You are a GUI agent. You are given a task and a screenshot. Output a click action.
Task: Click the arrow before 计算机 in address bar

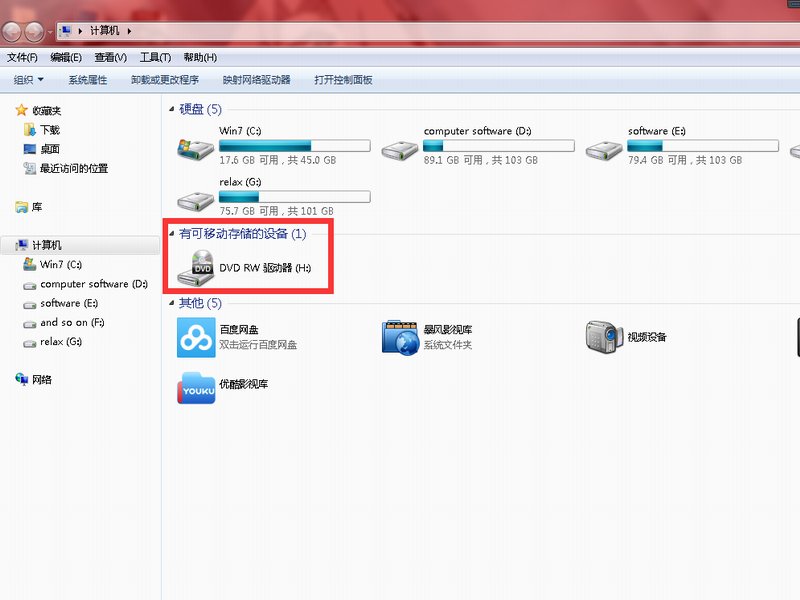(80, 31)
